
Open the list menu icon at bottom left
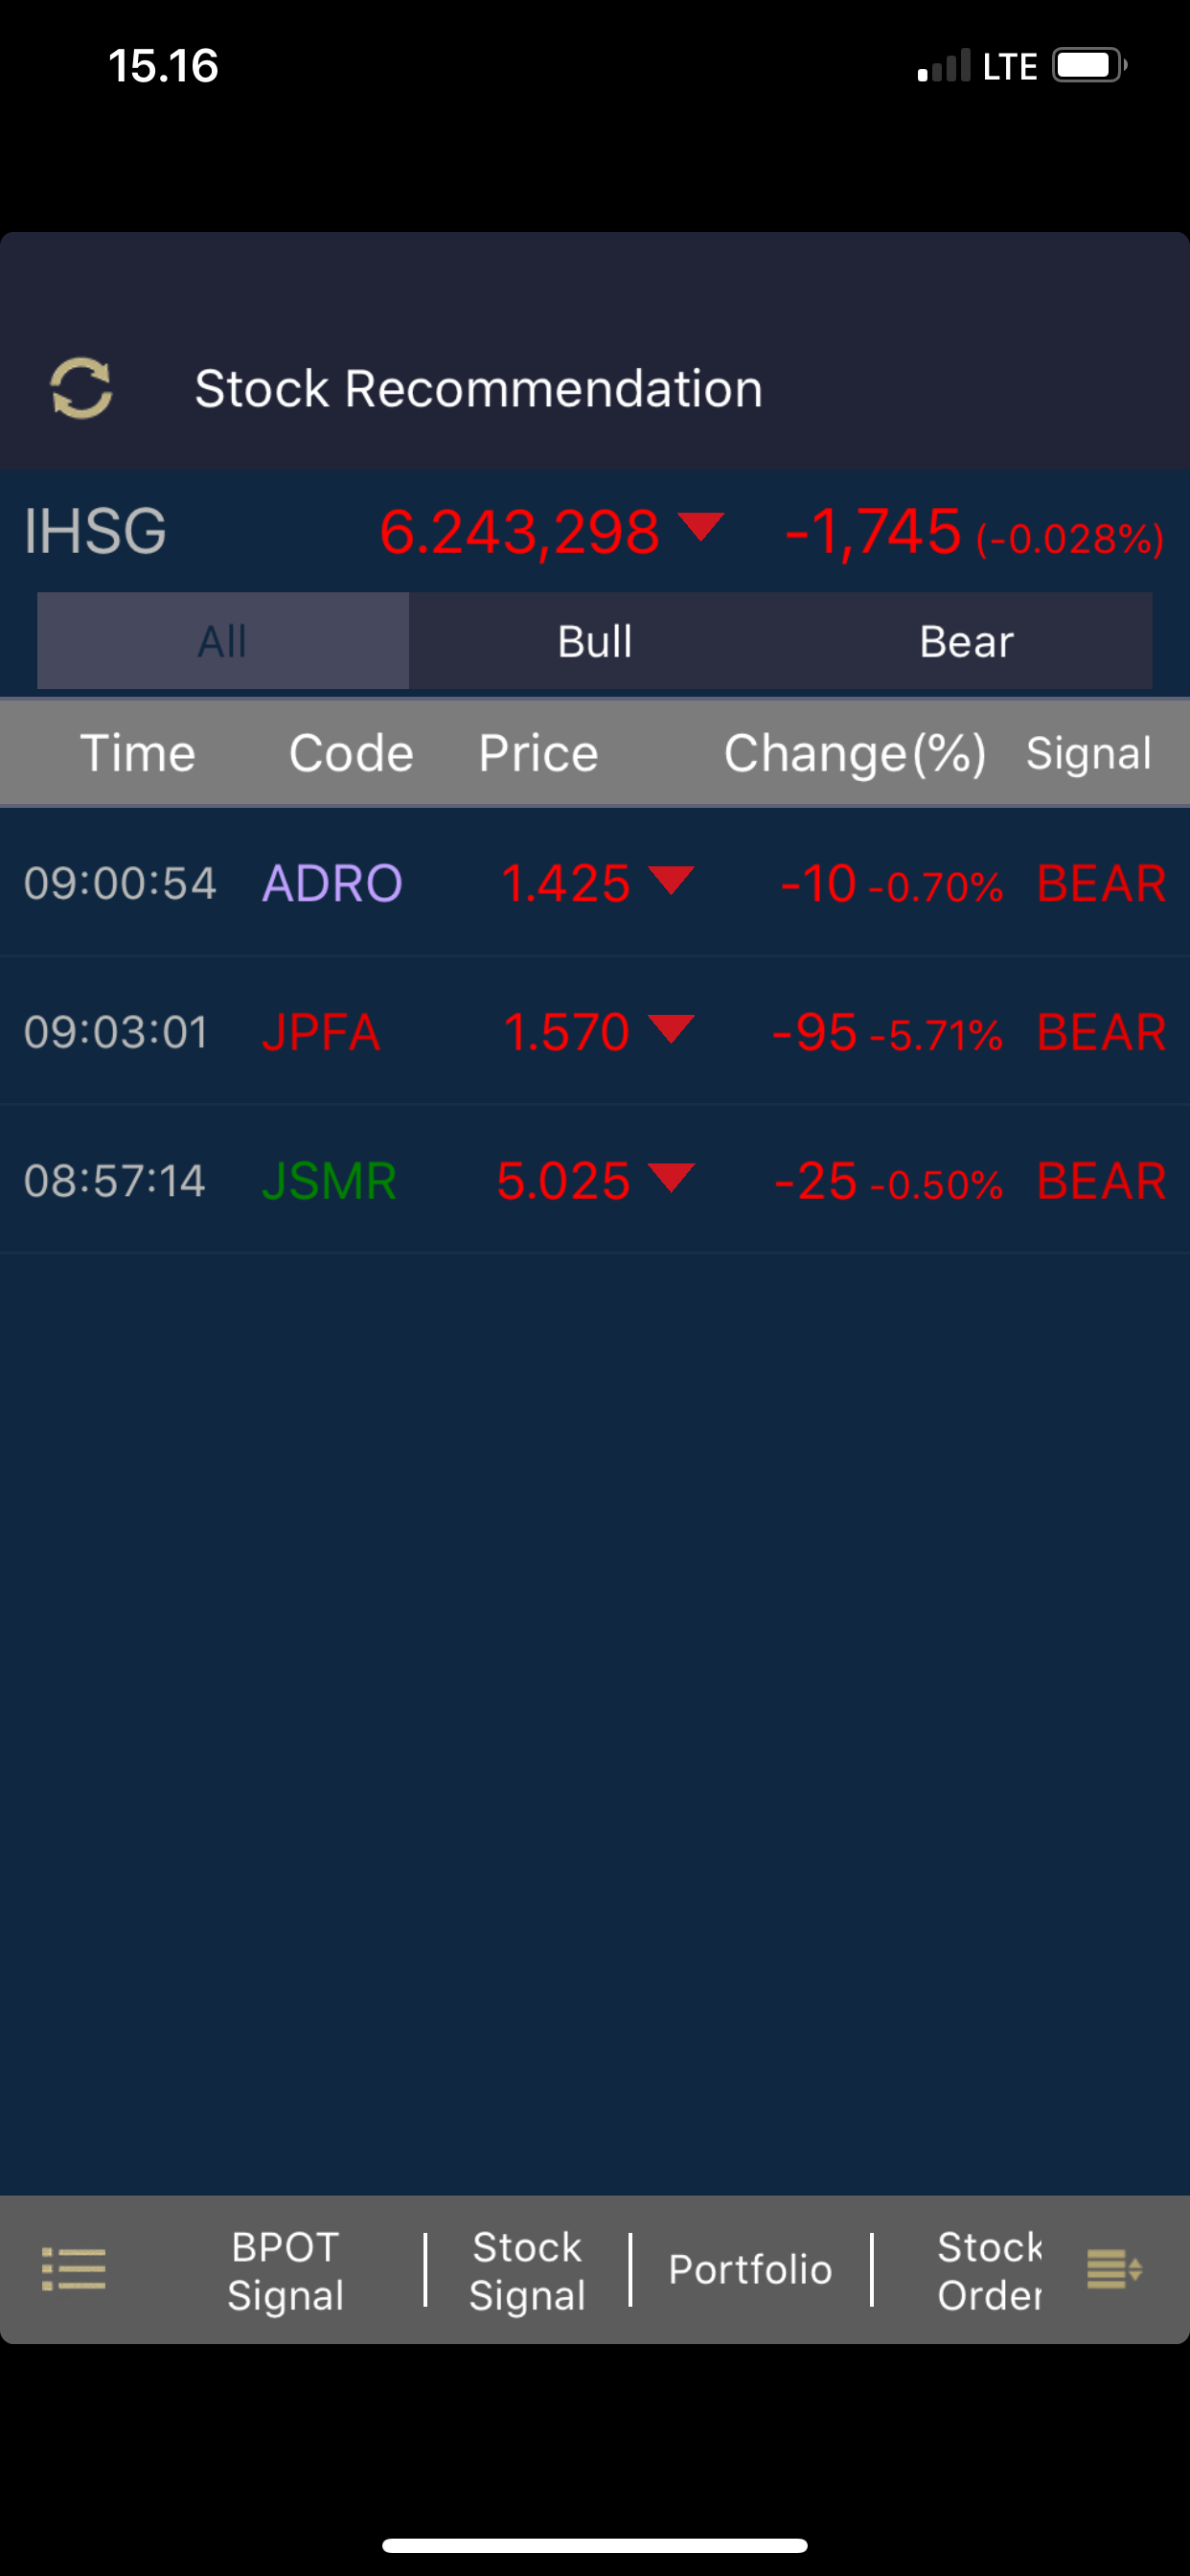pos(73,2268)
